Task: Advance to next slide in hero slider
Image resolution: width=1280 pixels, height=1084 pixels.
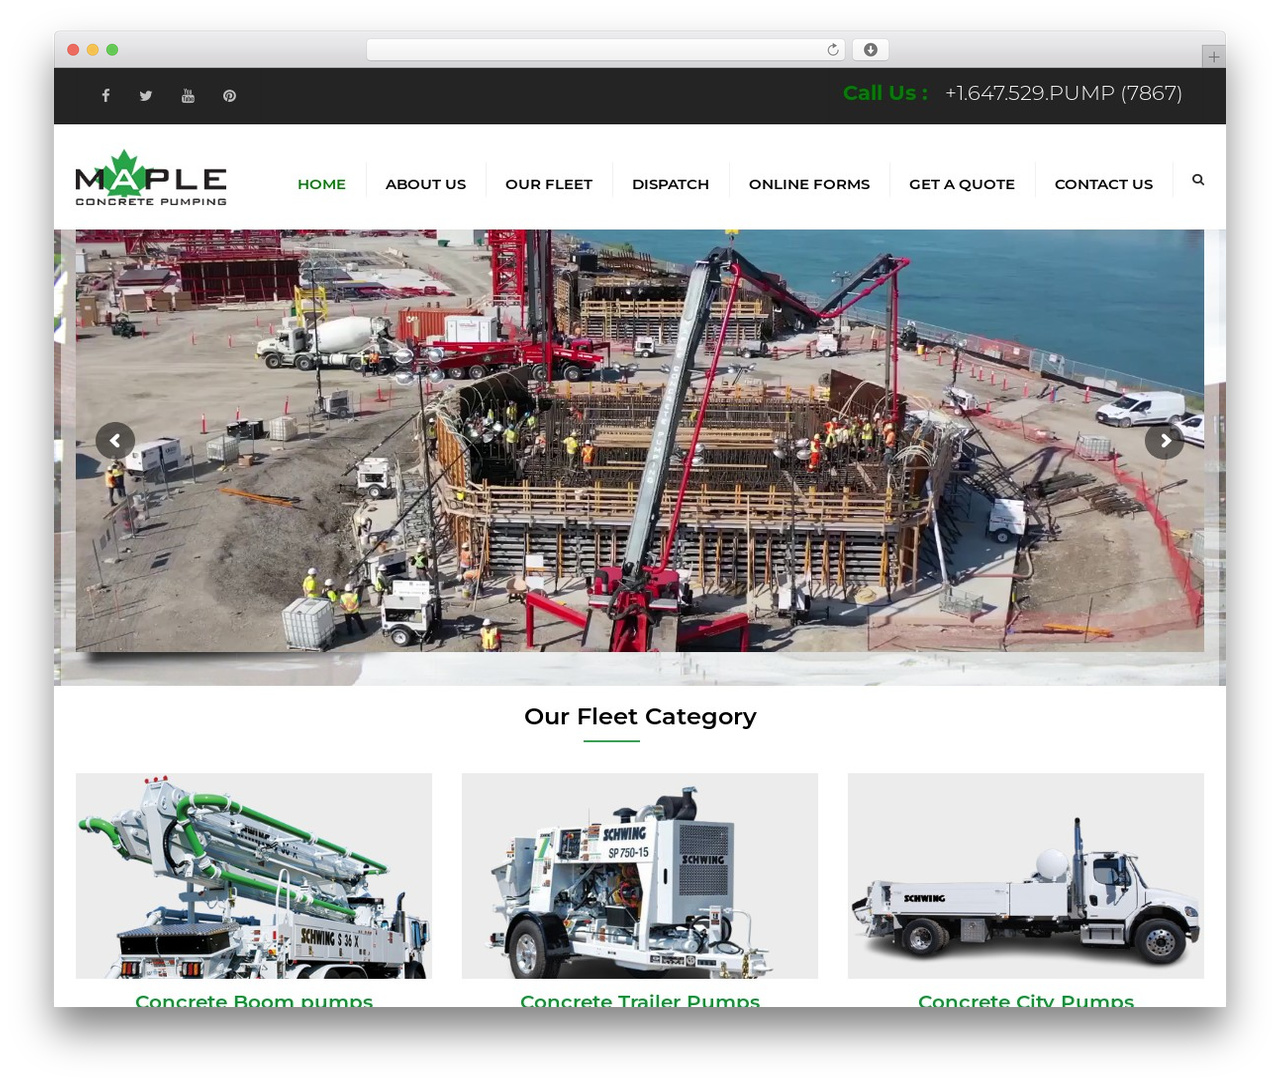Action: 1165,440
